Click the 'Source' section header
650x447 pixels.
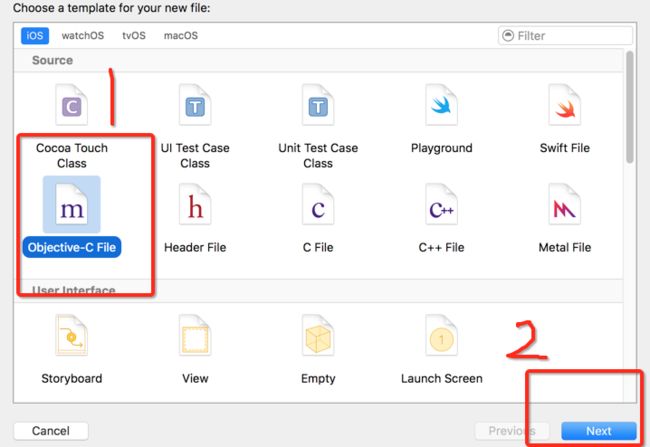[x=52, y=60]
